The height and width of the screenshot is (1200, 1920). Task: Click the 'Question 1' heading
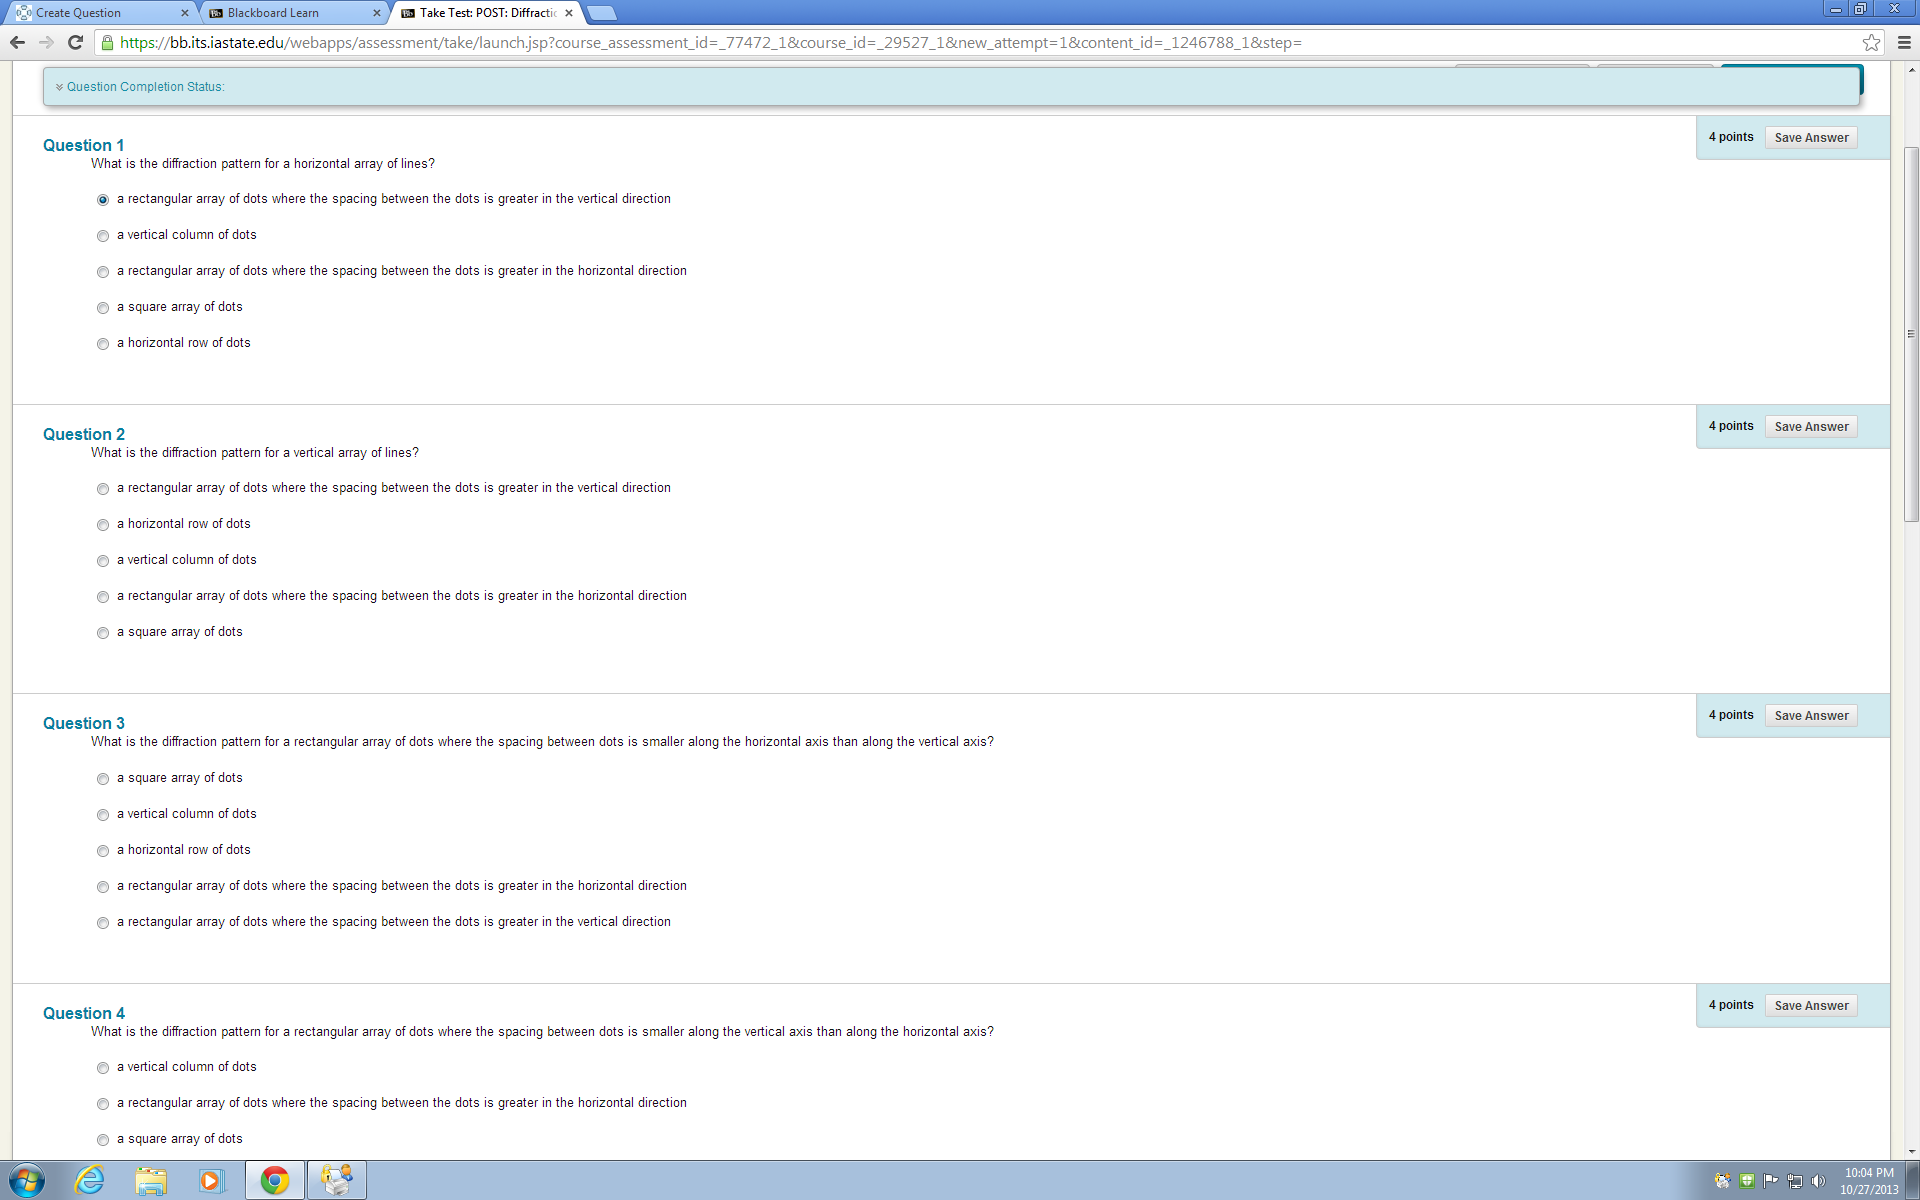pos(84,146)
